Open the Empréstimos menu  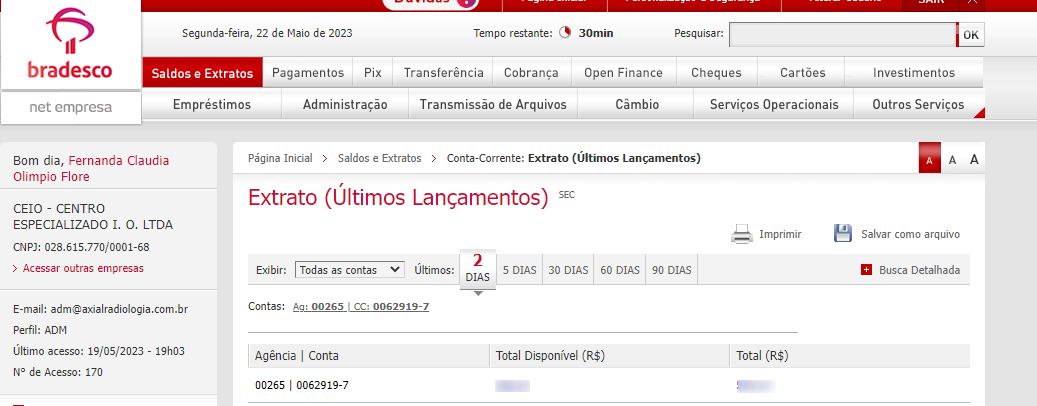(212, 104)
